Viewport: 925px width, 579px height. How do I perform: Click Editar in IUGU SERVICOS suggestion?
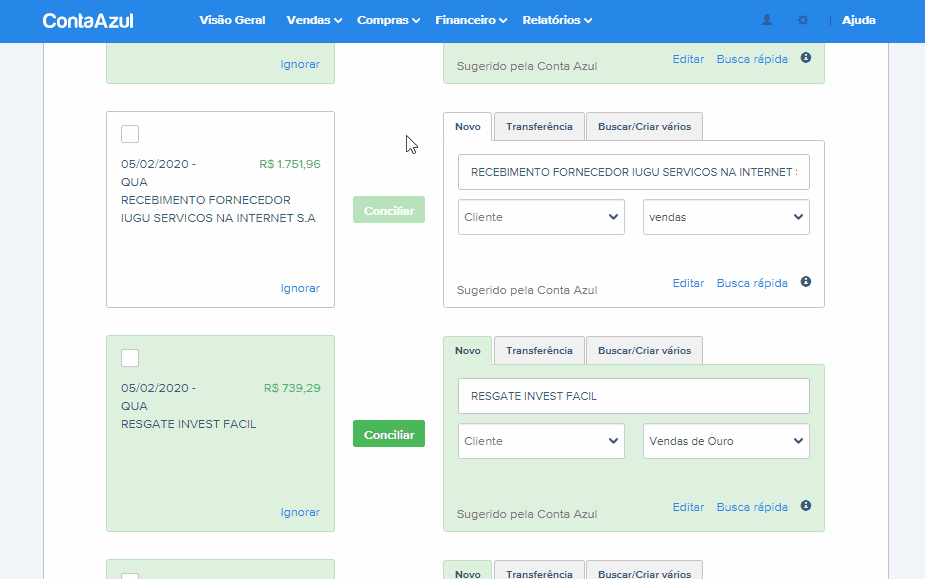688,283
